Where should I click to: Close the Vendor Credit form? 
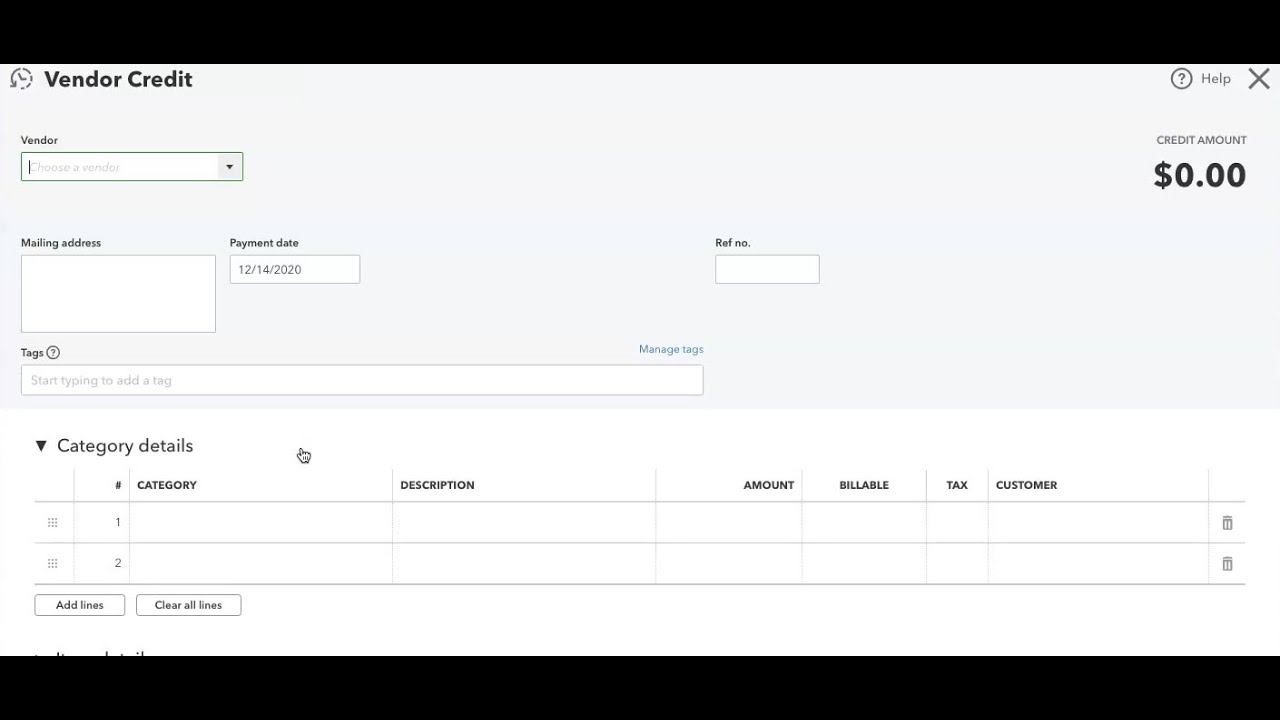(x=1259, y=79)
